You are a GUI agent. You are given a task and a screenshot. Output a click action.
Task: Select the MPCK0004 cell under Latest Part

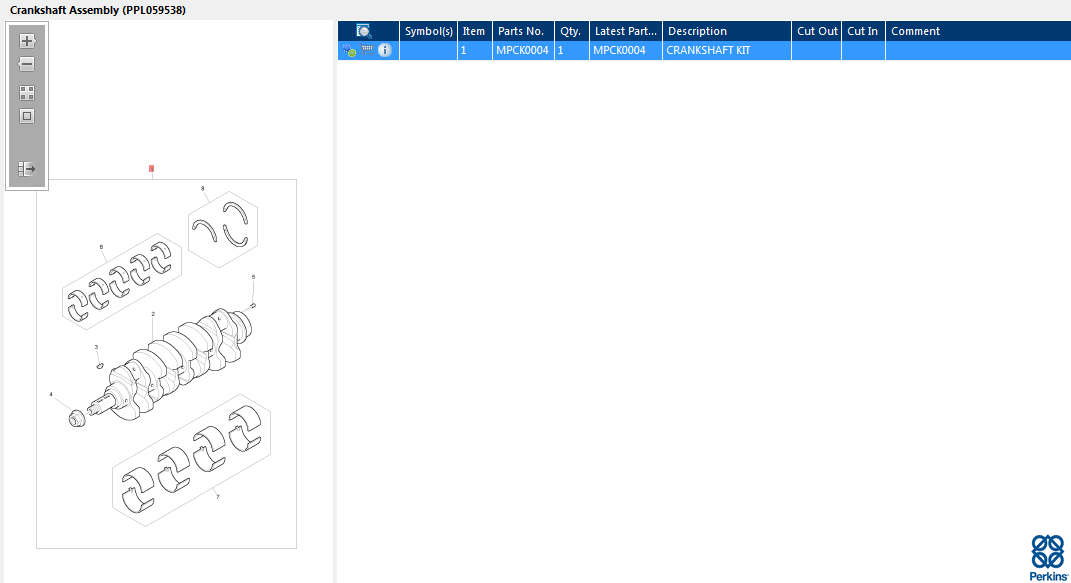626,51
